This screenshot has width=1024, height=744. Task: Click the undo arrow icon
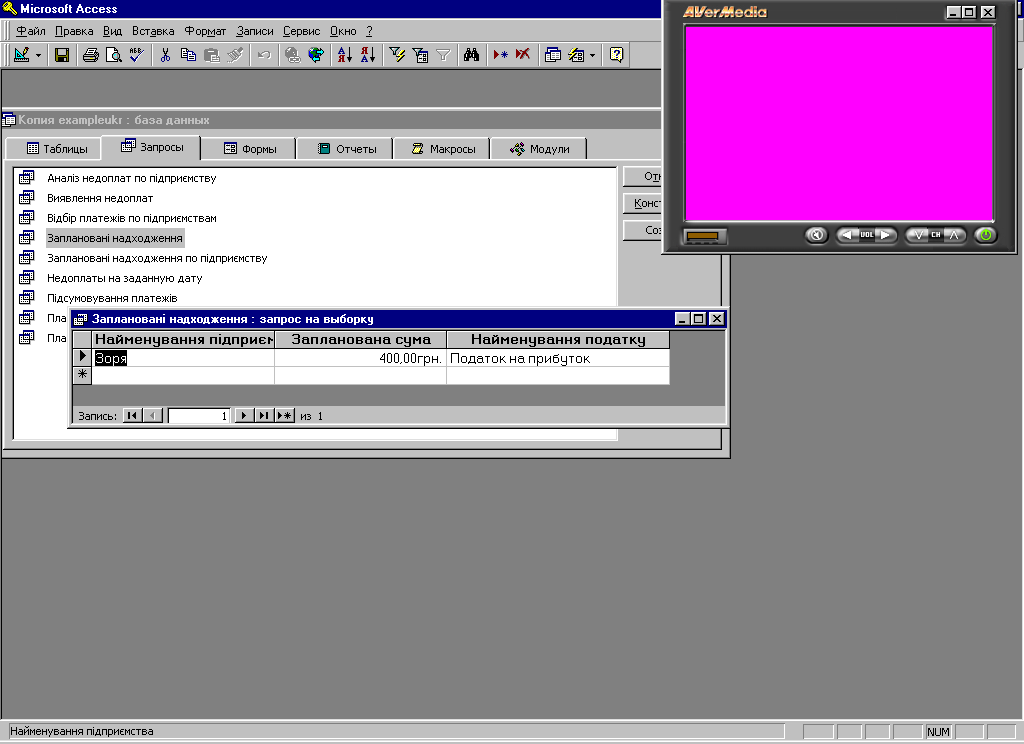pyautogui.click(x=264, y=55)
